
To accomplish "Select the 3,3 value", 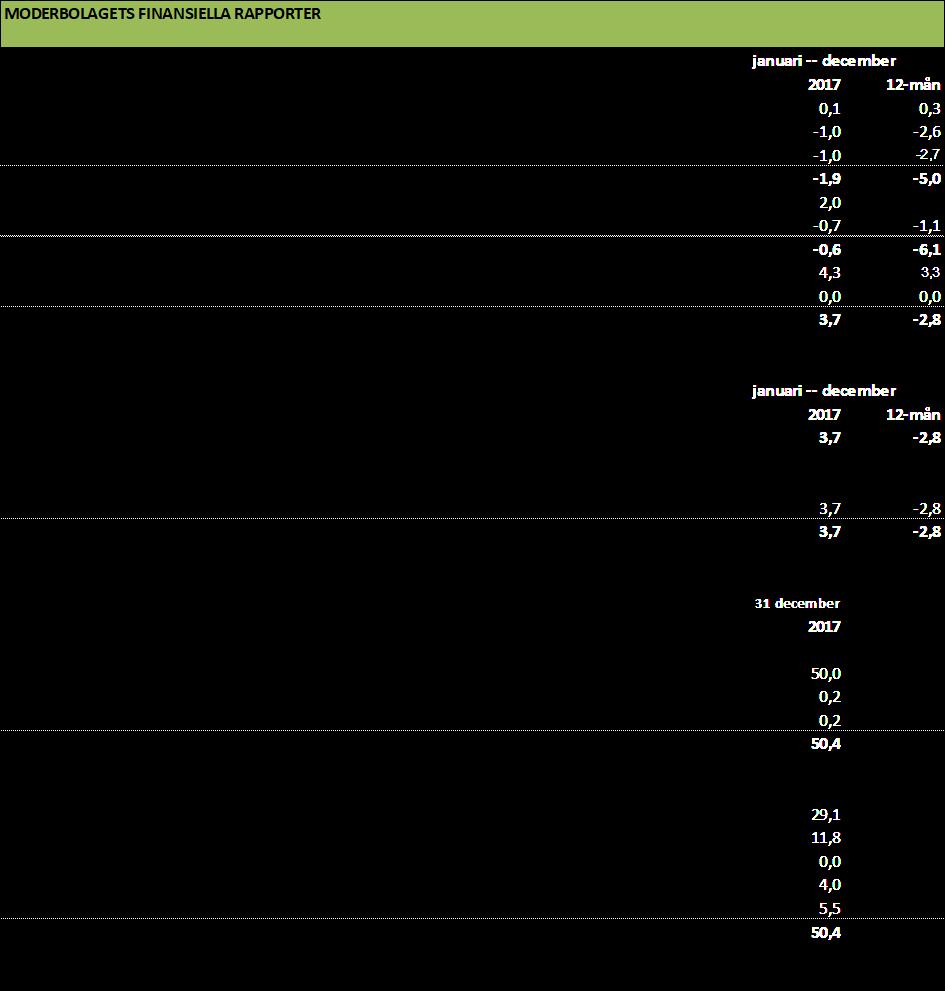I will coord(930,273).
